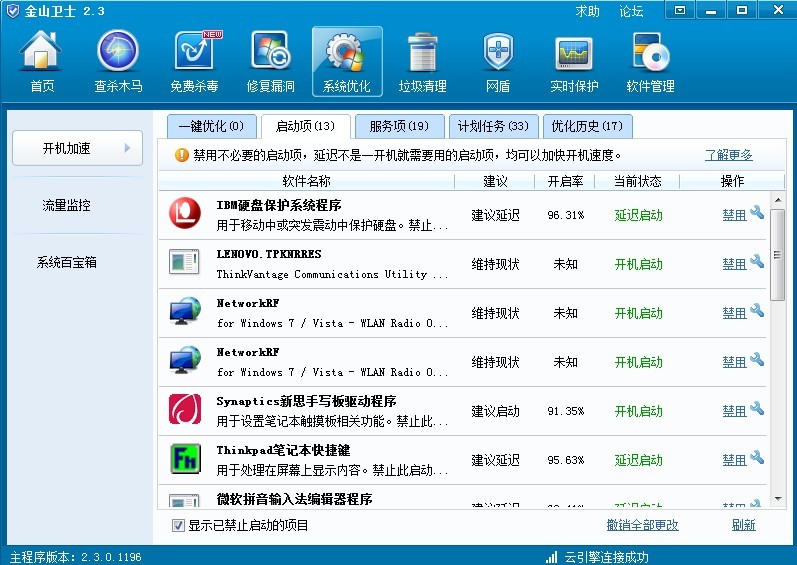Click 禁用 link for IBM硬盘保护系统程序
The height and width of the screenshot is (565, 797).
734,215
